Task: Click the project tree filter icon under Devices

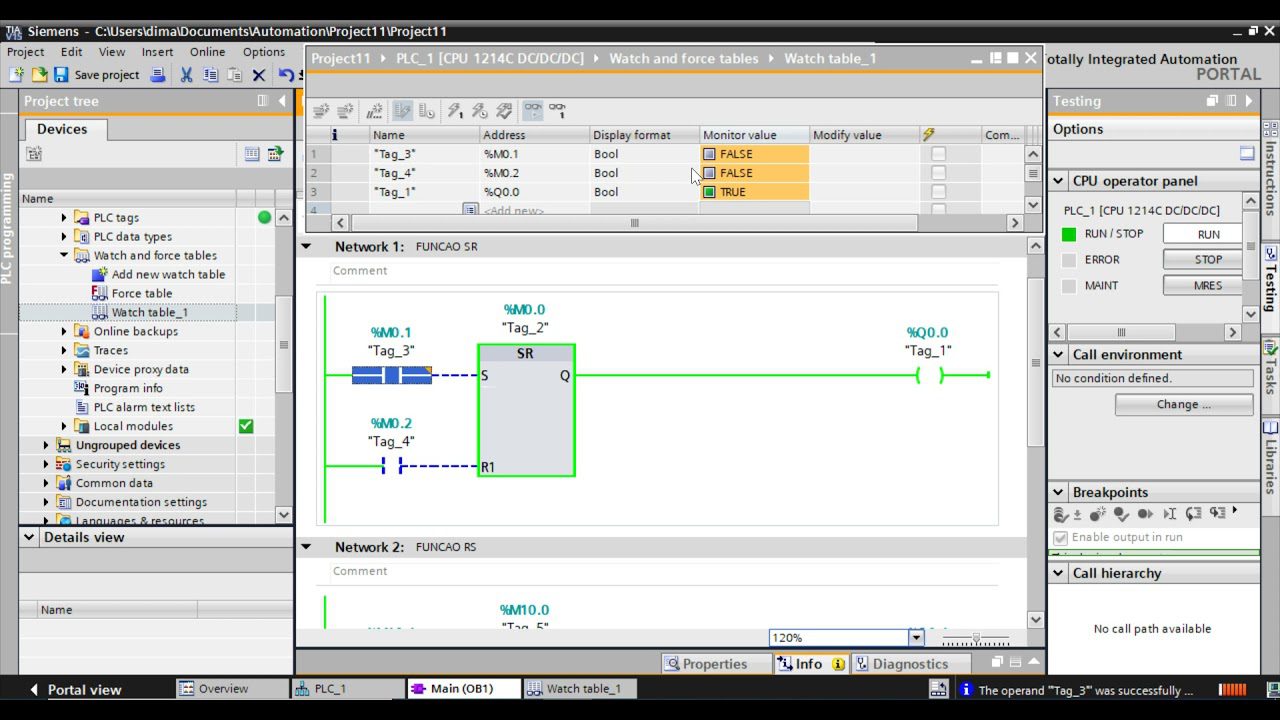Action: coord(34,154)
